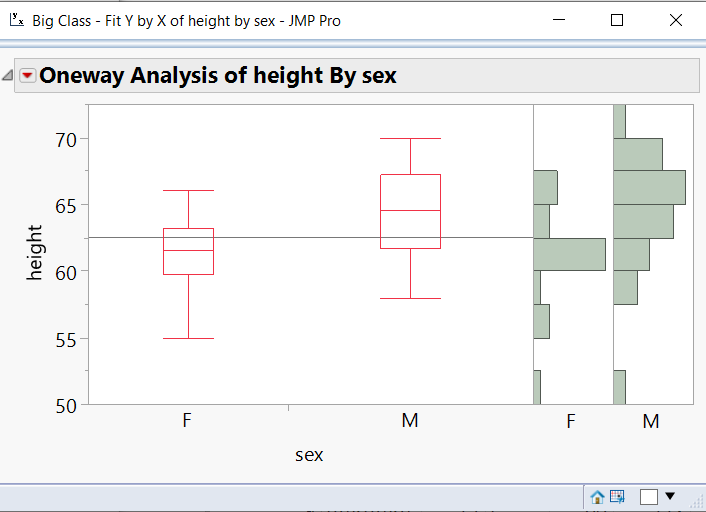Image resolution: width=706 pixels, height=512 pixels.
Task: Click the home window icon in status bar
Action: click(597, 497)
